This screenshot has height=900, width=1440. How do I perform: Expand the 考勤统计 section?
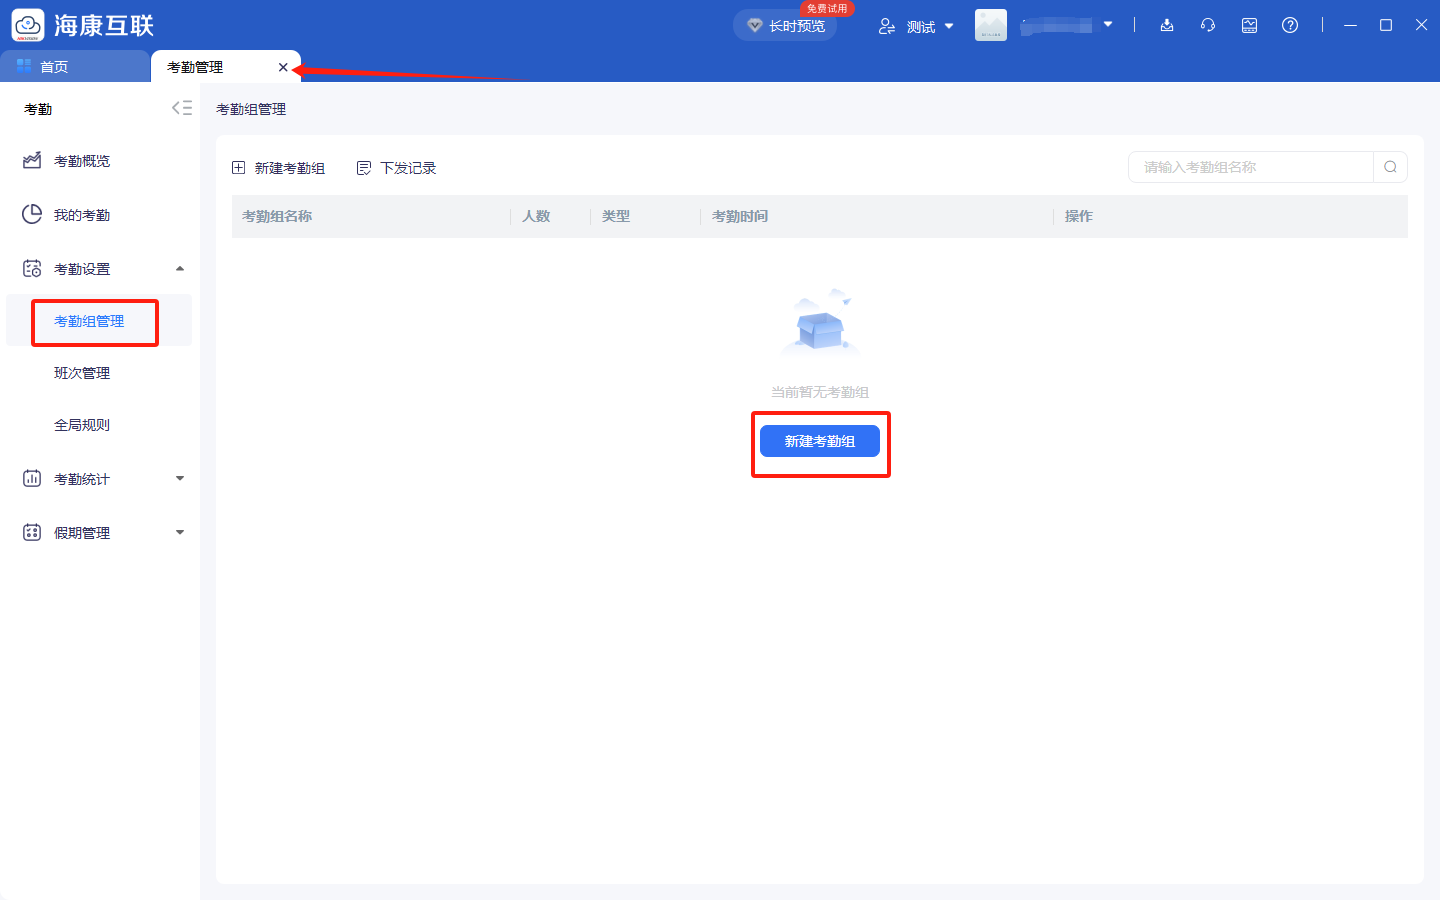click(179, 478)
